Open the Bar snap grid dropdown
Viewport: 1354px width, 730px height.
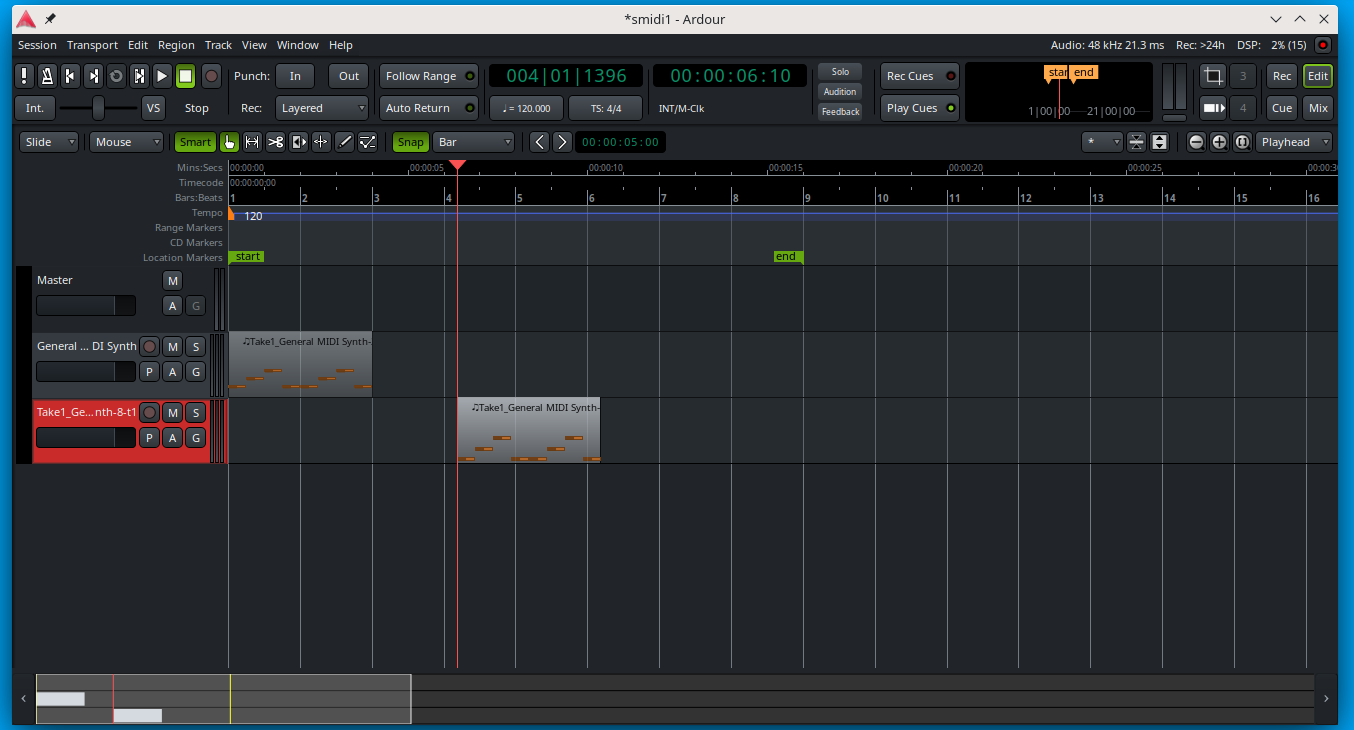point(474,142)
